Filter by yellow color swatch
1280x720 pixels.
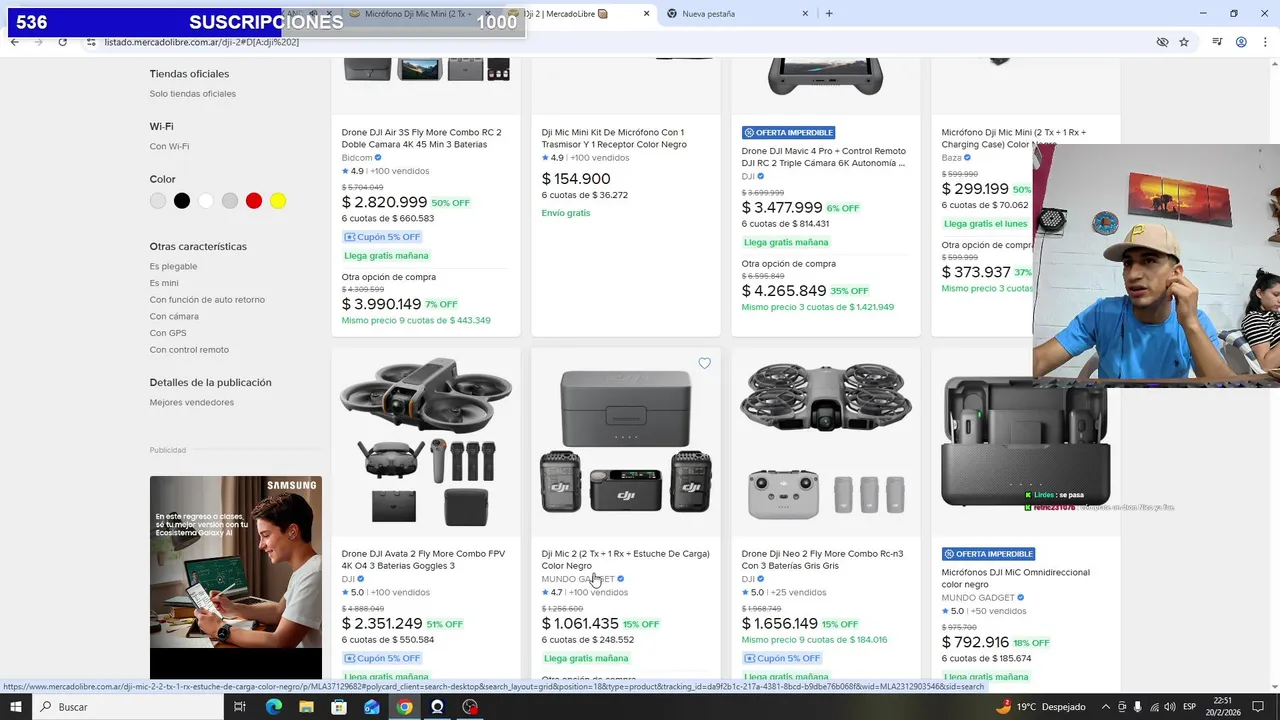point(278,201)
